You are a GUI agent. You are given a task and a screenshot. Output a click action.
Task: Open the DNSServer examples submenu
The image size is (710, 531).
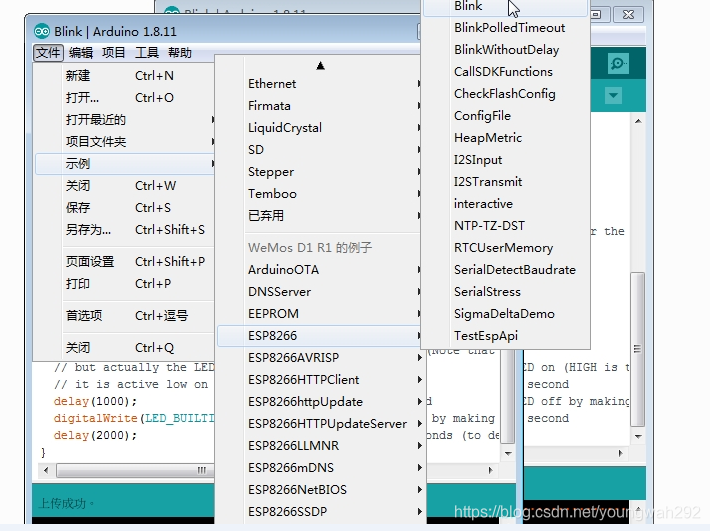[x=319, y=292]
